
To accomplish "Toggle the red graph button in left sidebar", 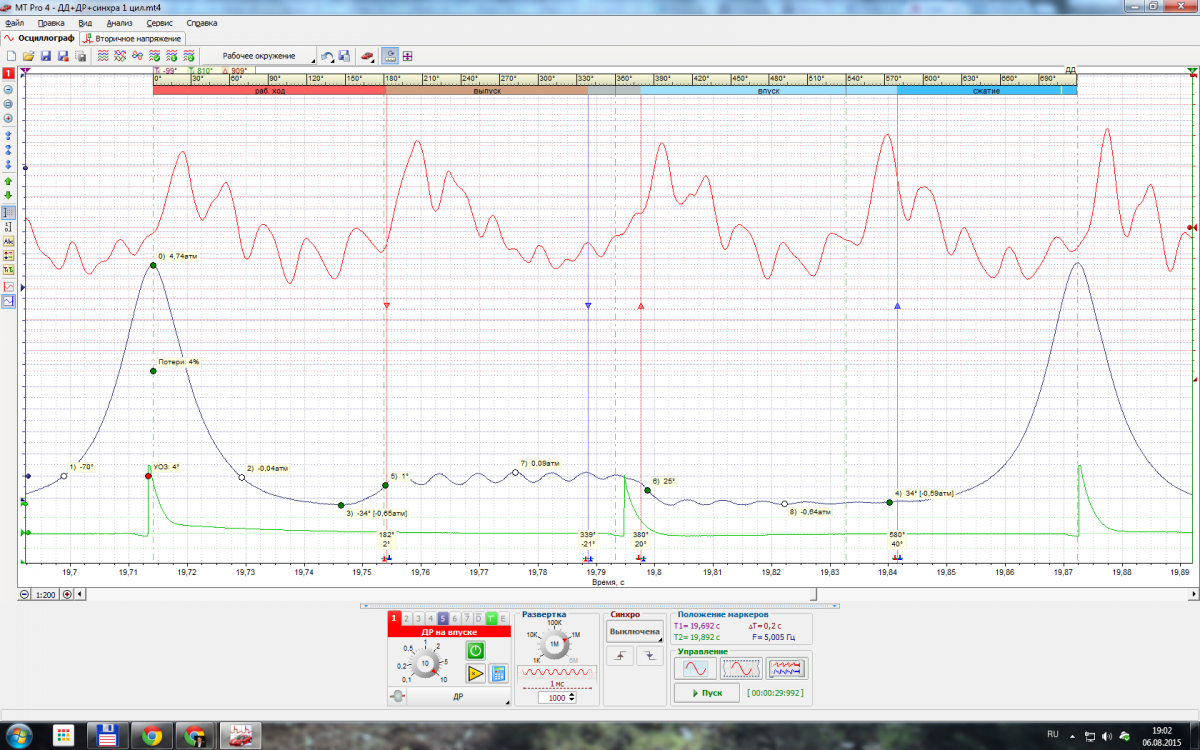I will (8, 286).
